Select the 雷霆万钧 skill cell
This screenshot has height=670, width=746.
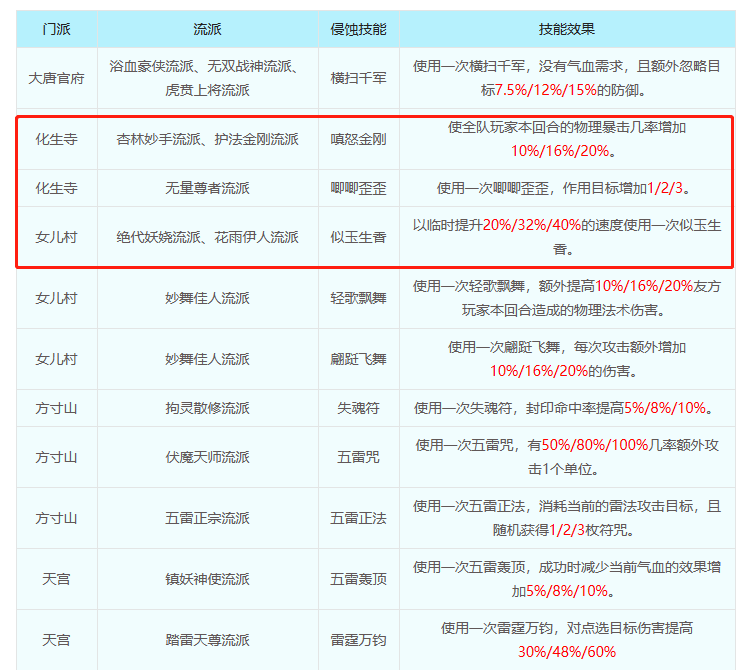[359, 640]
